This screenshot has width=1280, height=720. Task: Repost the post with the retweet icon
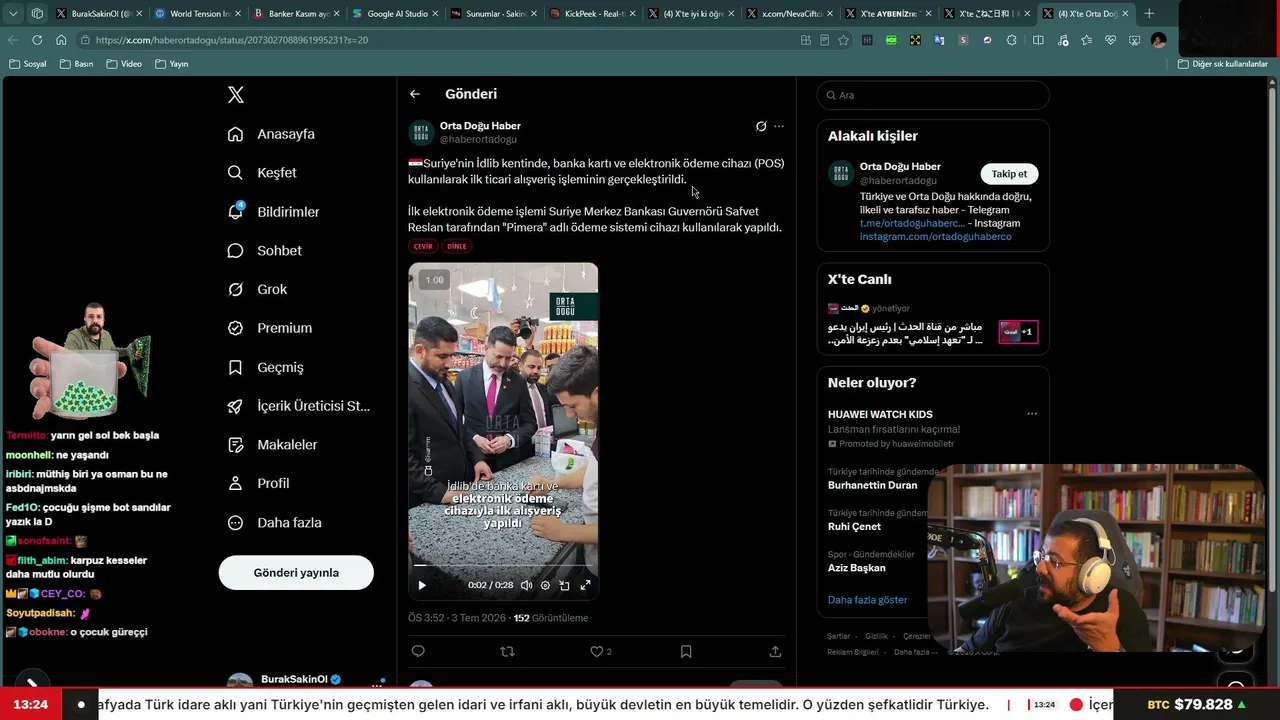[507, 652]
